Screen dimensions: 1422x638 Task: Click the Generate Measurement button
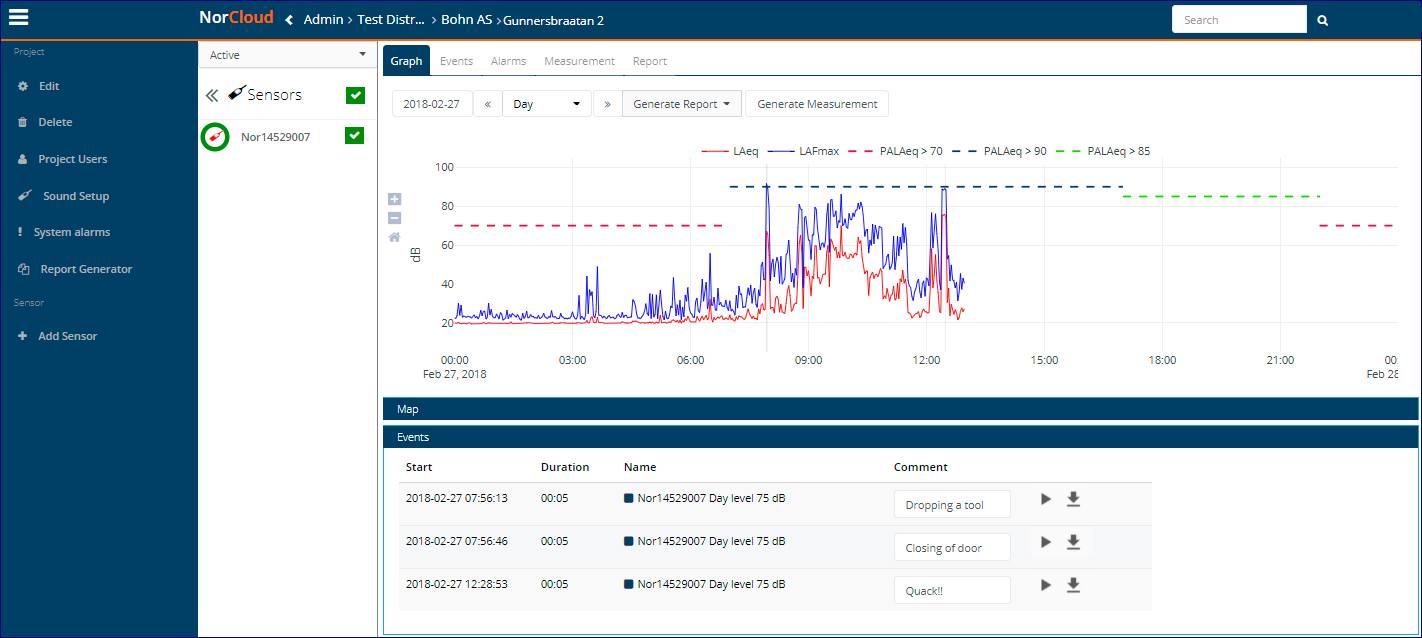point(816,104)
